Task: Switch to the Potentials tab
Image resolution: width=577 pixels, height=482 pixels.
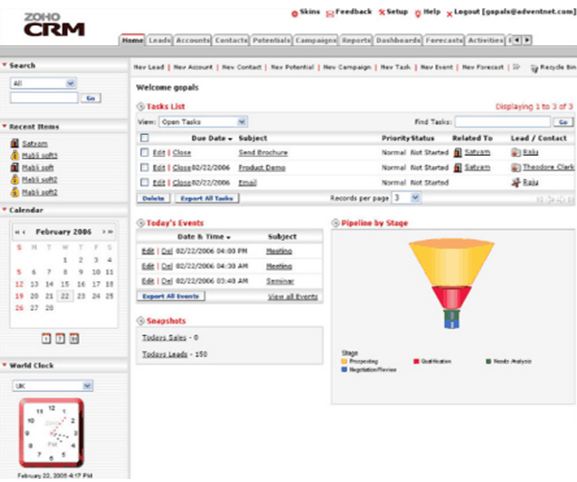Action: [x=272, y=40]
